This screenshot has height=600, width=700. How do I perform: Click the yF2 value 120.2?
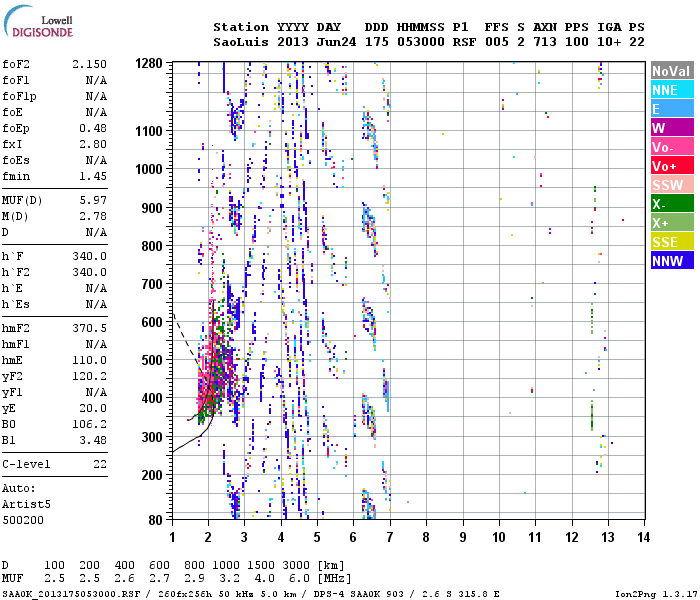[89, 376]
